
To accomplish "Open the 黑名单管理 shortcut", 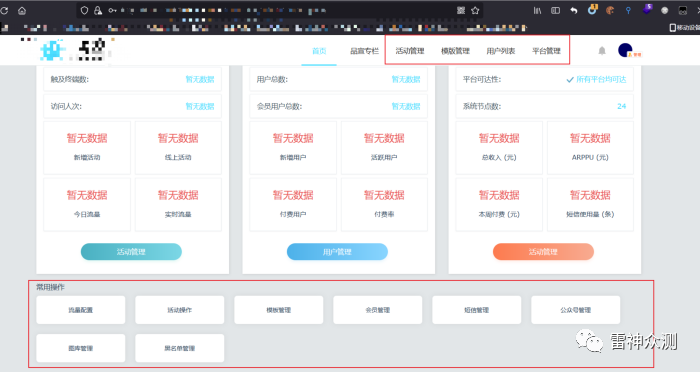I will (179, 348).
